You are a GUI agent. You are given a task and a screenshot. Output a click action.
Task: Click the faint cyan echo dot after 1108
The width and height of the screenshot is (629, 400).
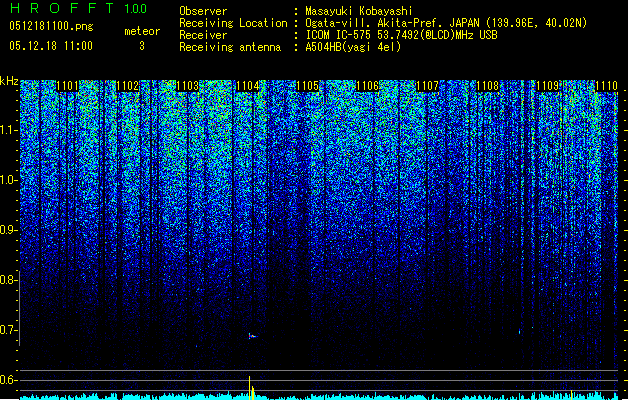519,332
